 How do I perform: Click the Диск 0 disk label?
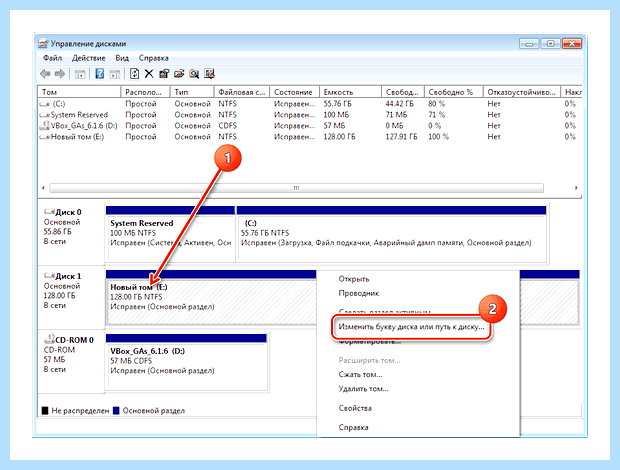click(68, 212)
